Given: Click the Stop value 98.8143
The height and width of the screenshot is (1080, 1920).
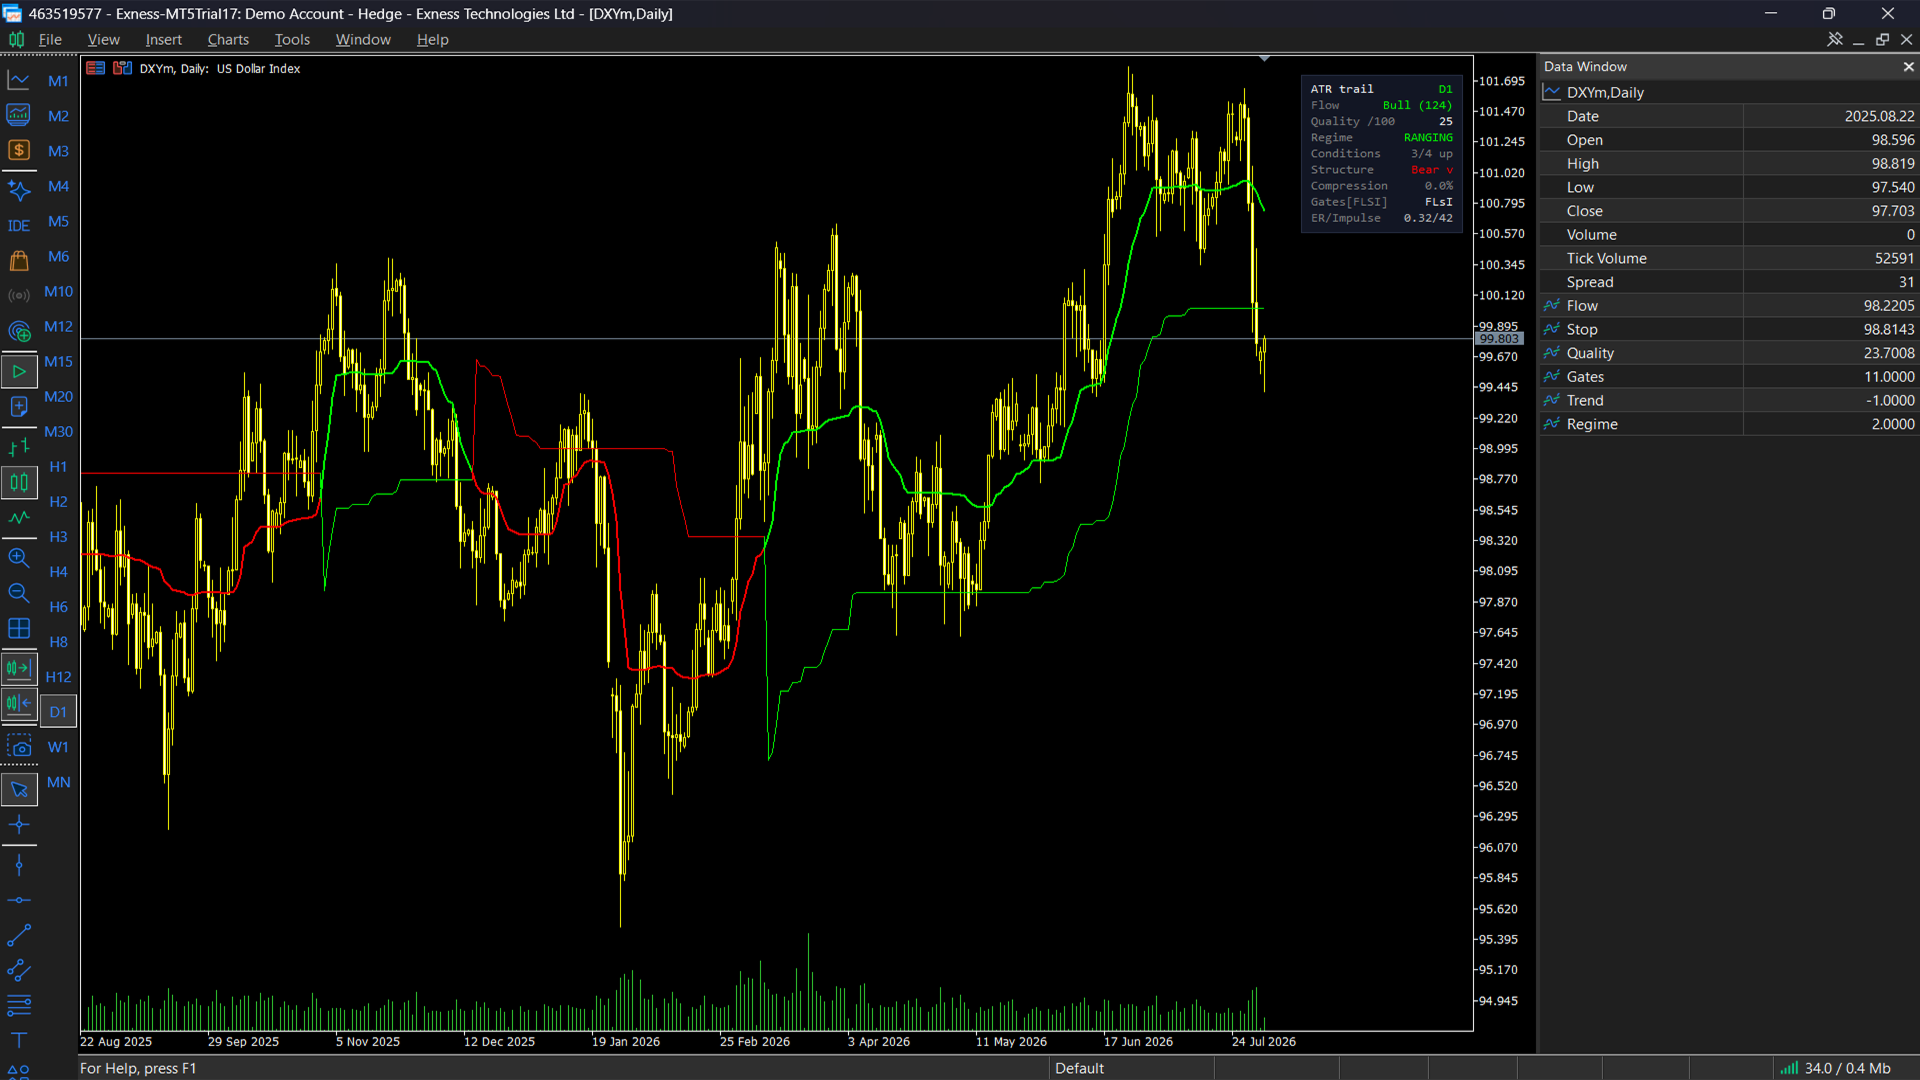Looking at the screenshot, I should 1889,329.
